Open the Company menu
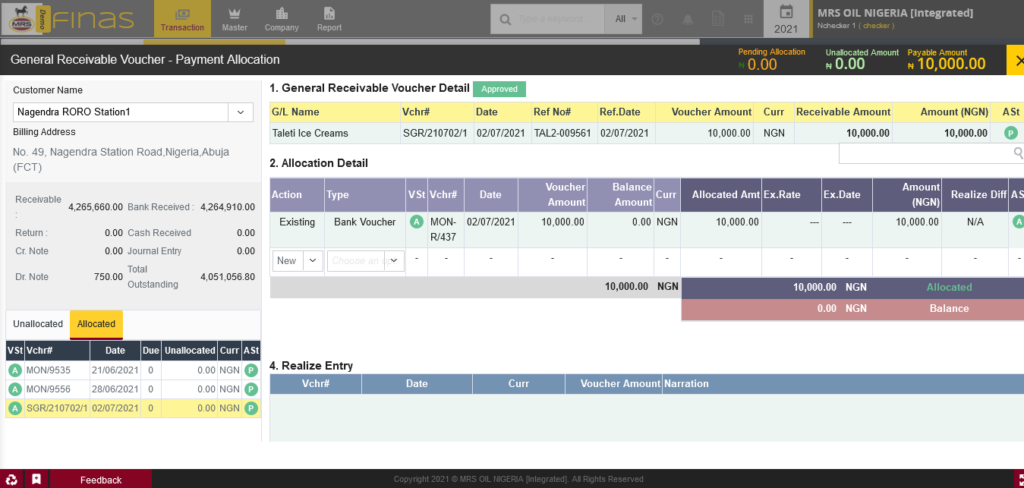This screenshot has width=1024, height=488. [x=281, y=19]
